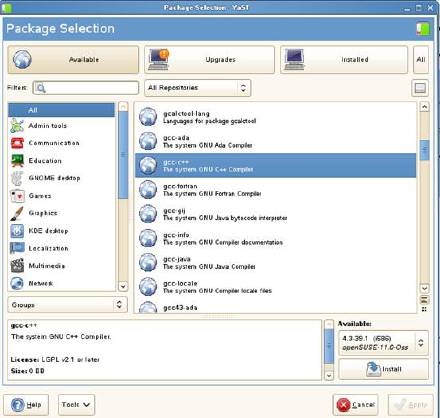The image size is (440, 418).
Task: Click the grid-mode dots icon below package scrollbar
Action: 424,309
